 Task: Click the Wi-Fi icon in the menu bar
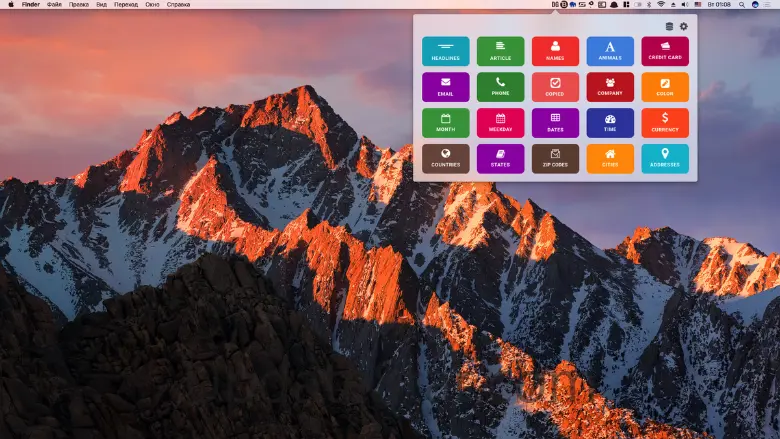(661, 5)
